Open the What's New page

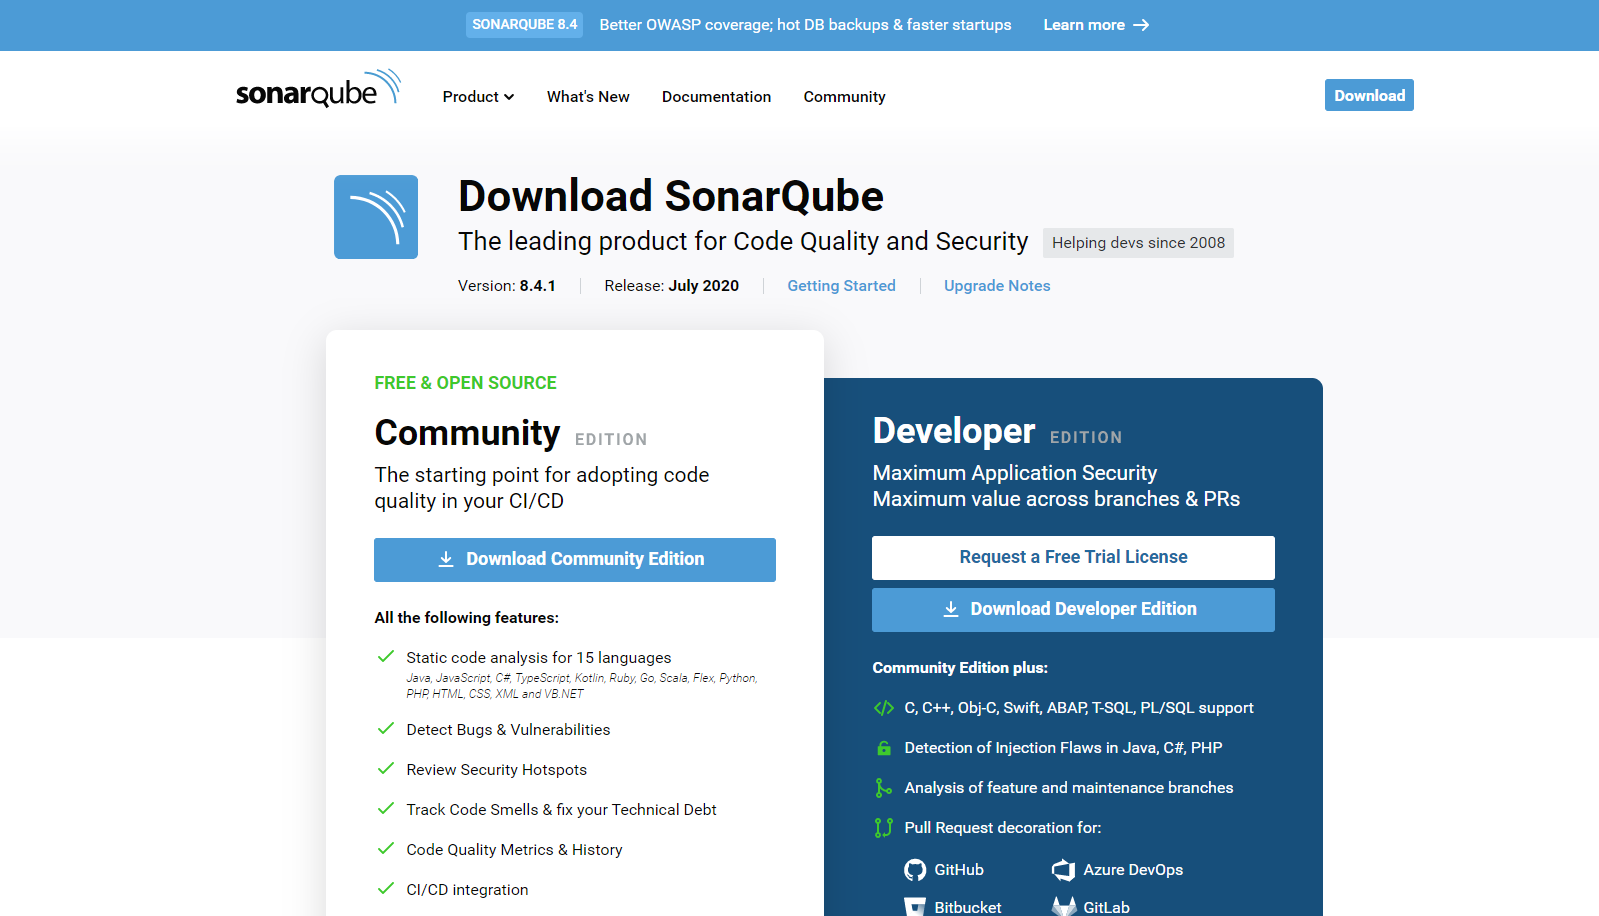coord(588,97)
